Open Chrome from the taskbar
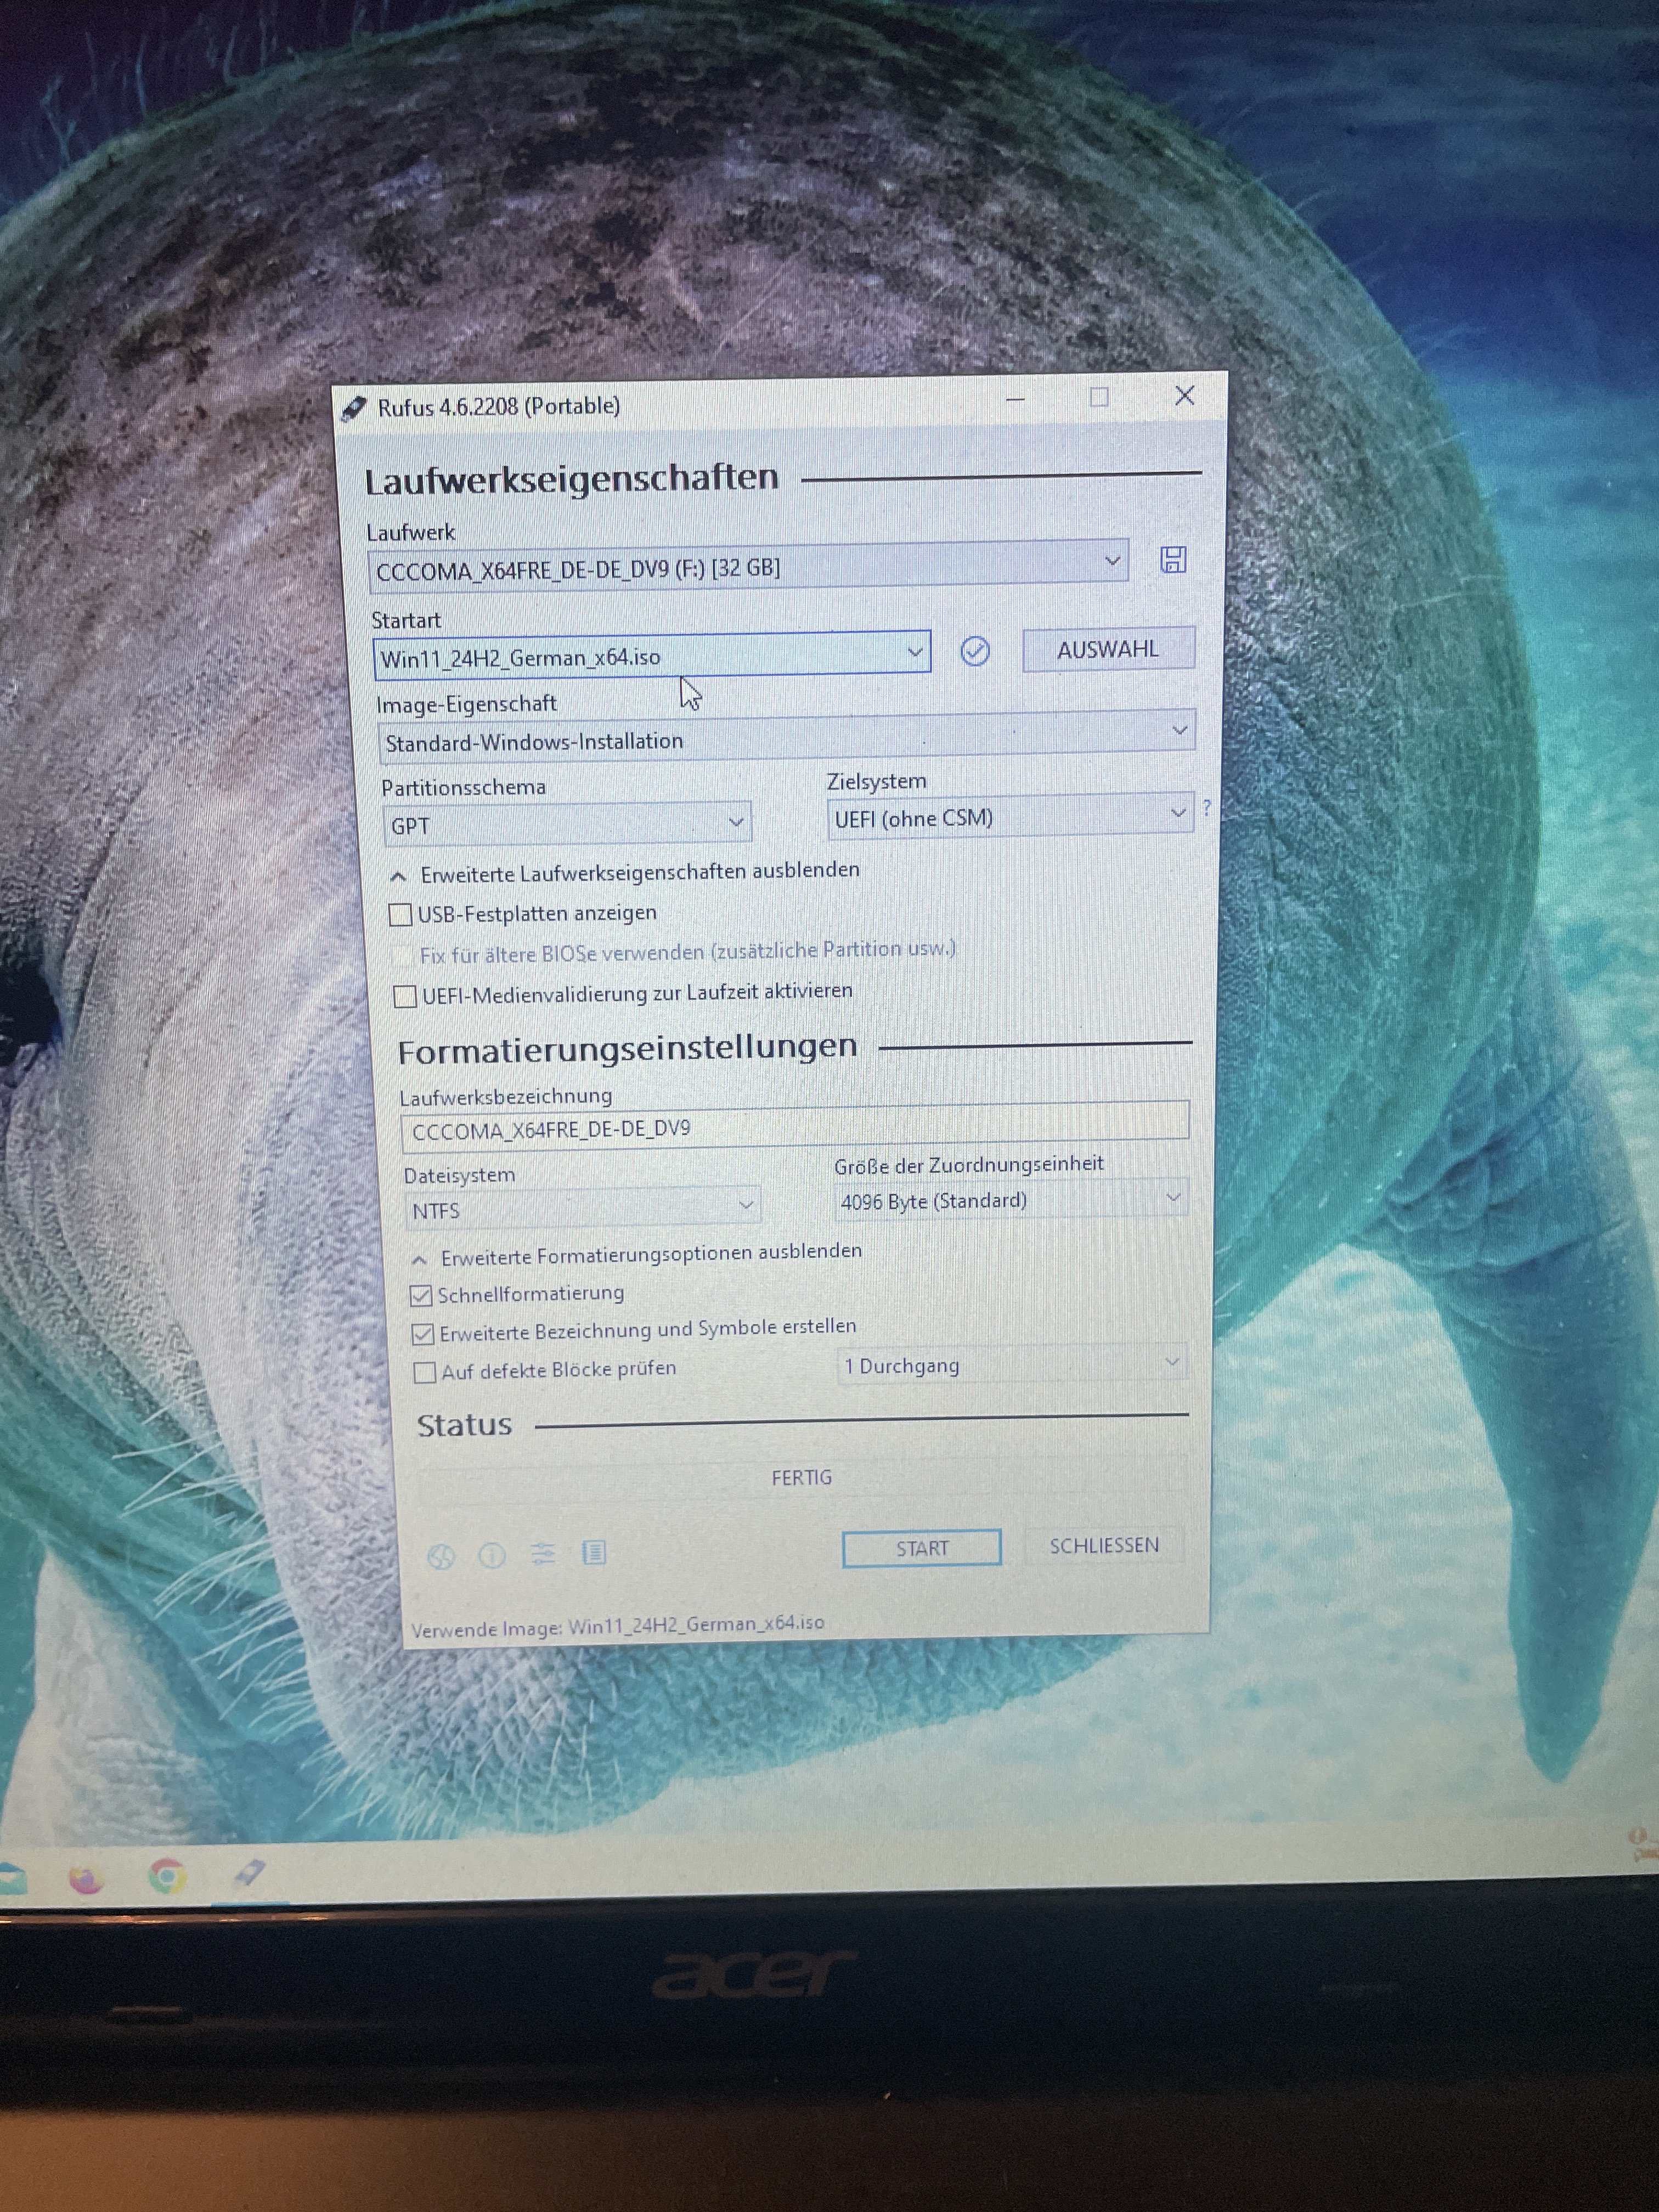Screen dimensions: 1659x2212 click(167, 1876)
